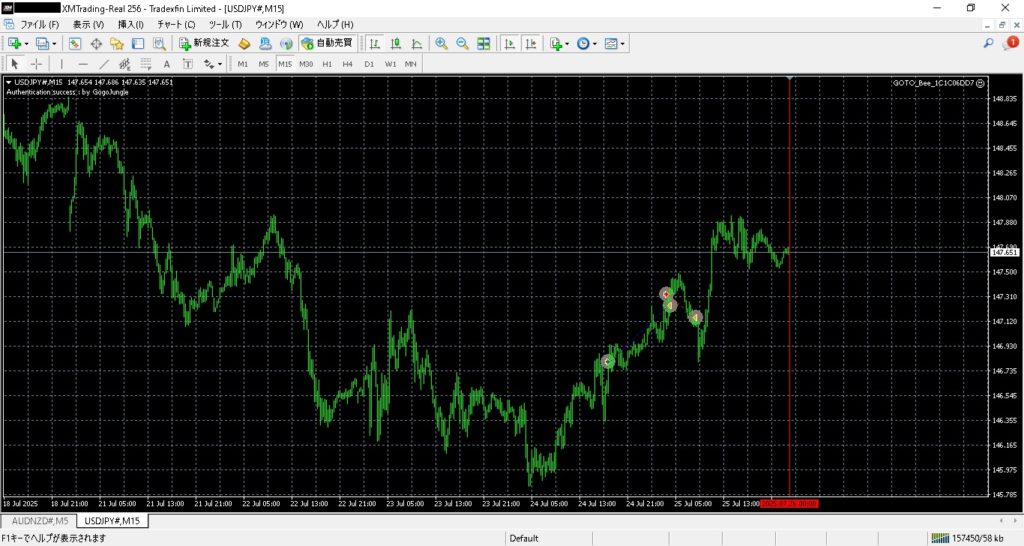1024x546 pixels.
Task: Select the Crosshair cursor tool
Action: pos(36,64)
